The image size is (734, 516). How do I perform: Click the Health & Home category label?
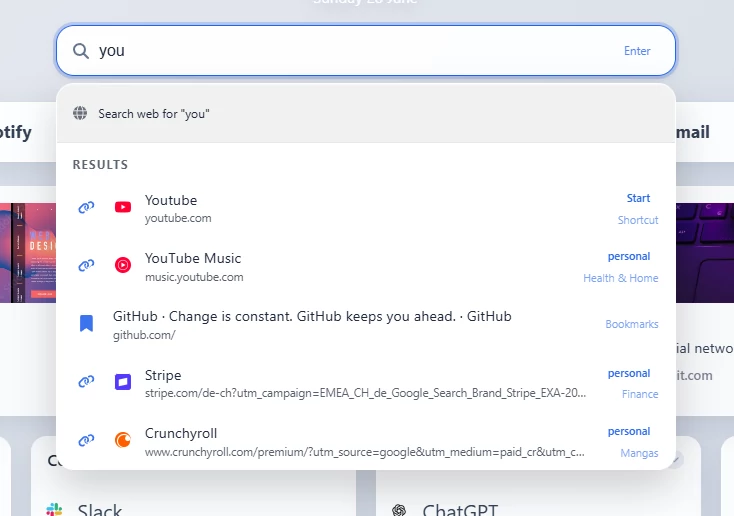coord(621,278)
